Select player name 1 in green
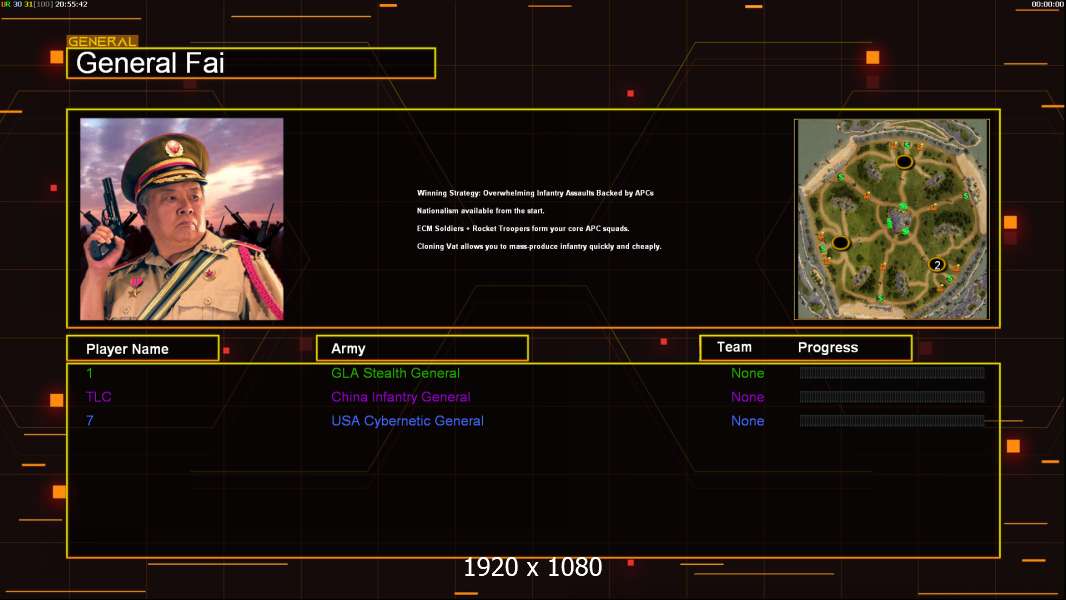 (x=89, y=373)
